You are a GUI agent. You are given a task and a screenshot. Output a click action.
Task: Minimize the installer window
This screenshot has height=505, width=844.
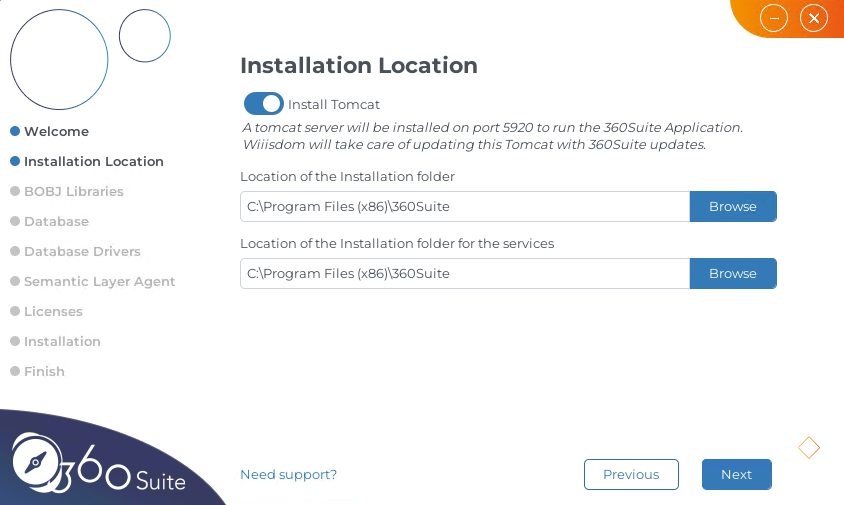774,18
